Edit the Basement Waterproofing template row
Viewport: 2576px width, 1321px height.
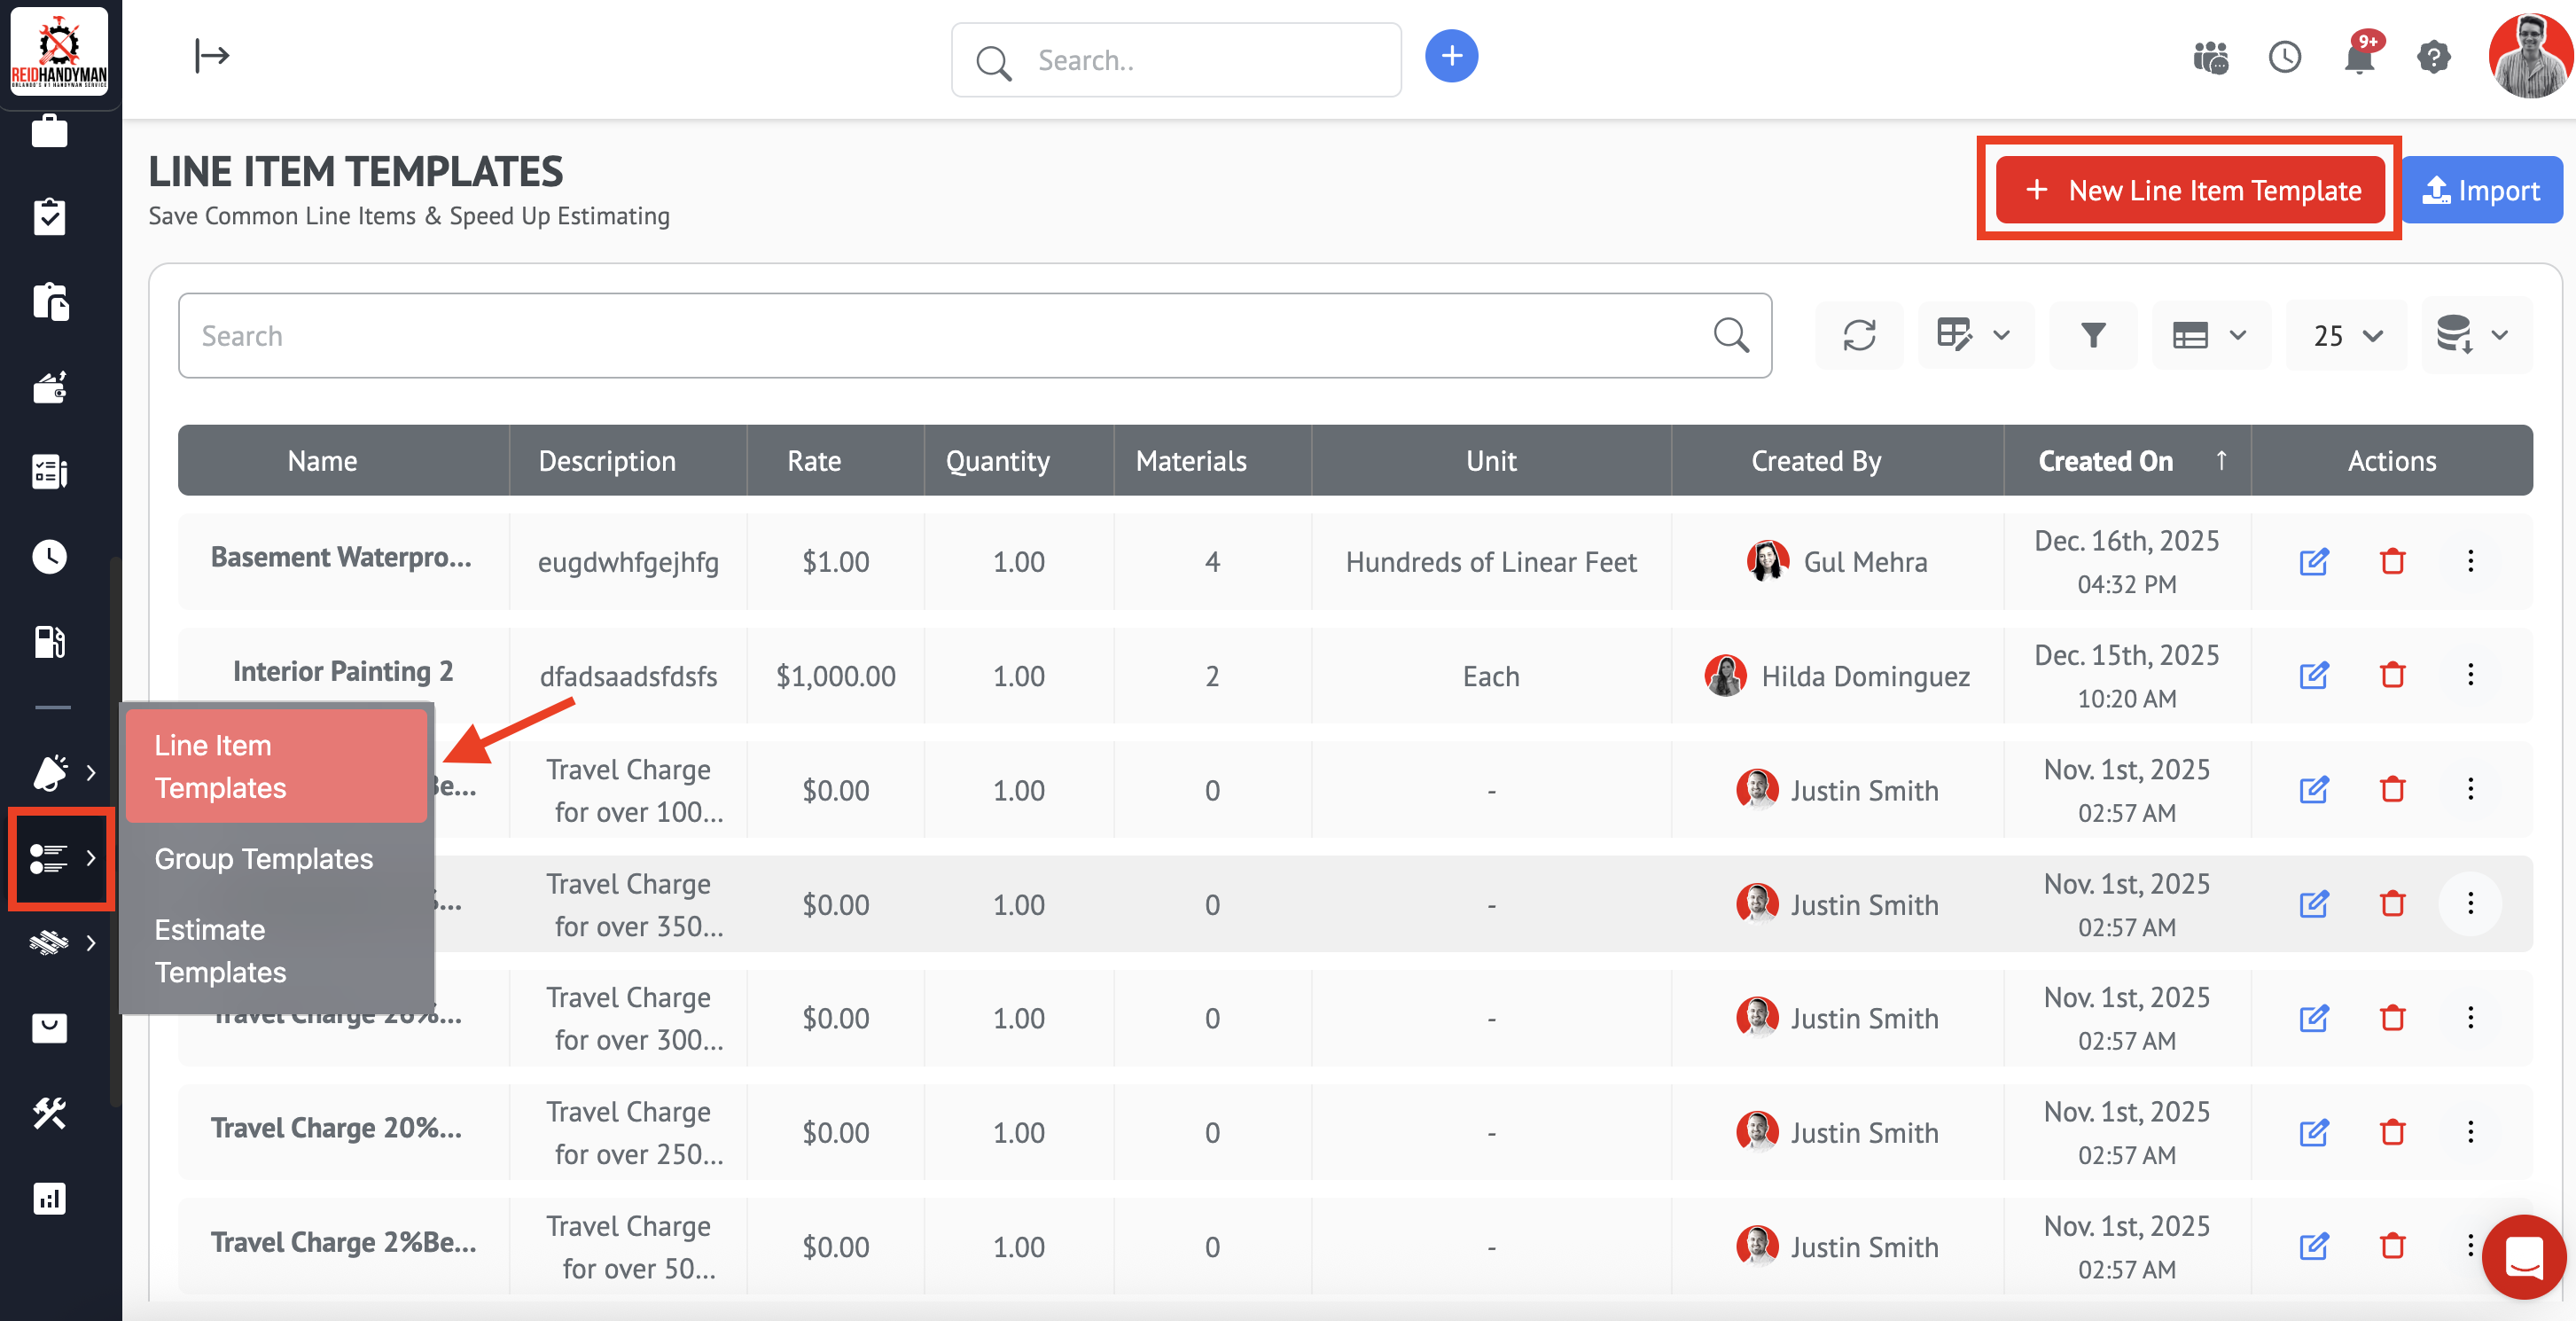pyautogui.click(x=2313, y=562)
